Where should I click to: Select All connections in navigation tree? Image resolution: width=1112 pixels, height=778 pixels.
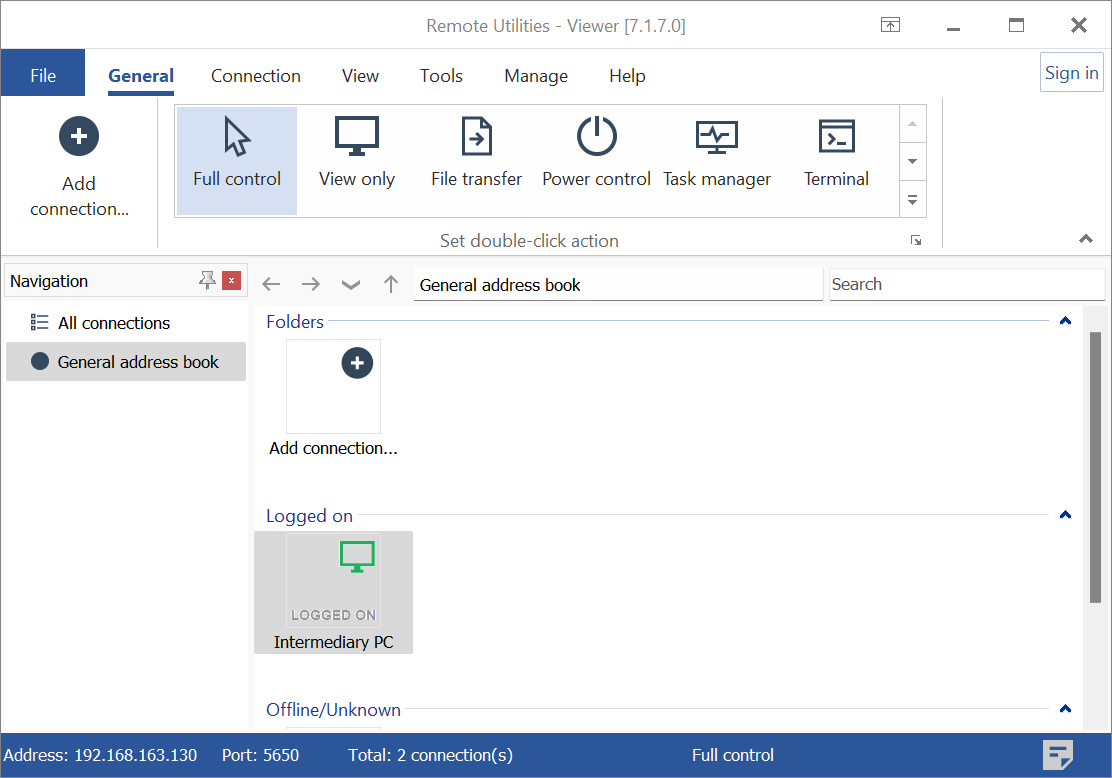tap(113, 323)
